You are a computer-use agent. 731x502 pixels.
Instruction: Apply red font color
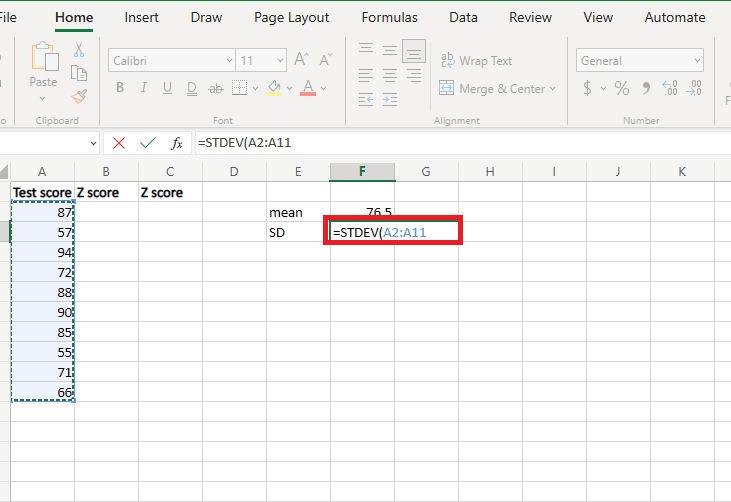coord(308,88)
